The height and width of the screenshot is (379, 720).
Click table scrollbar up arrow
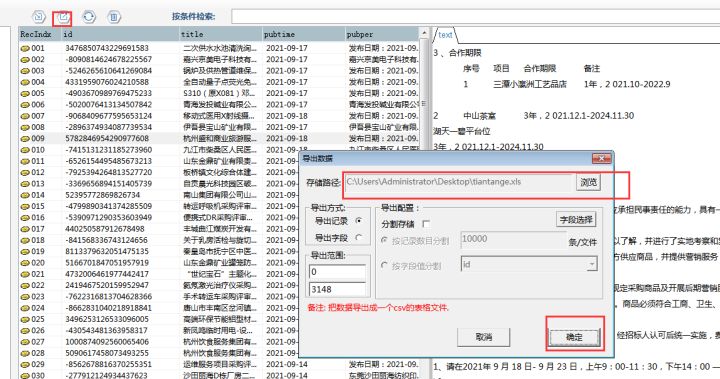pos(424,34)
